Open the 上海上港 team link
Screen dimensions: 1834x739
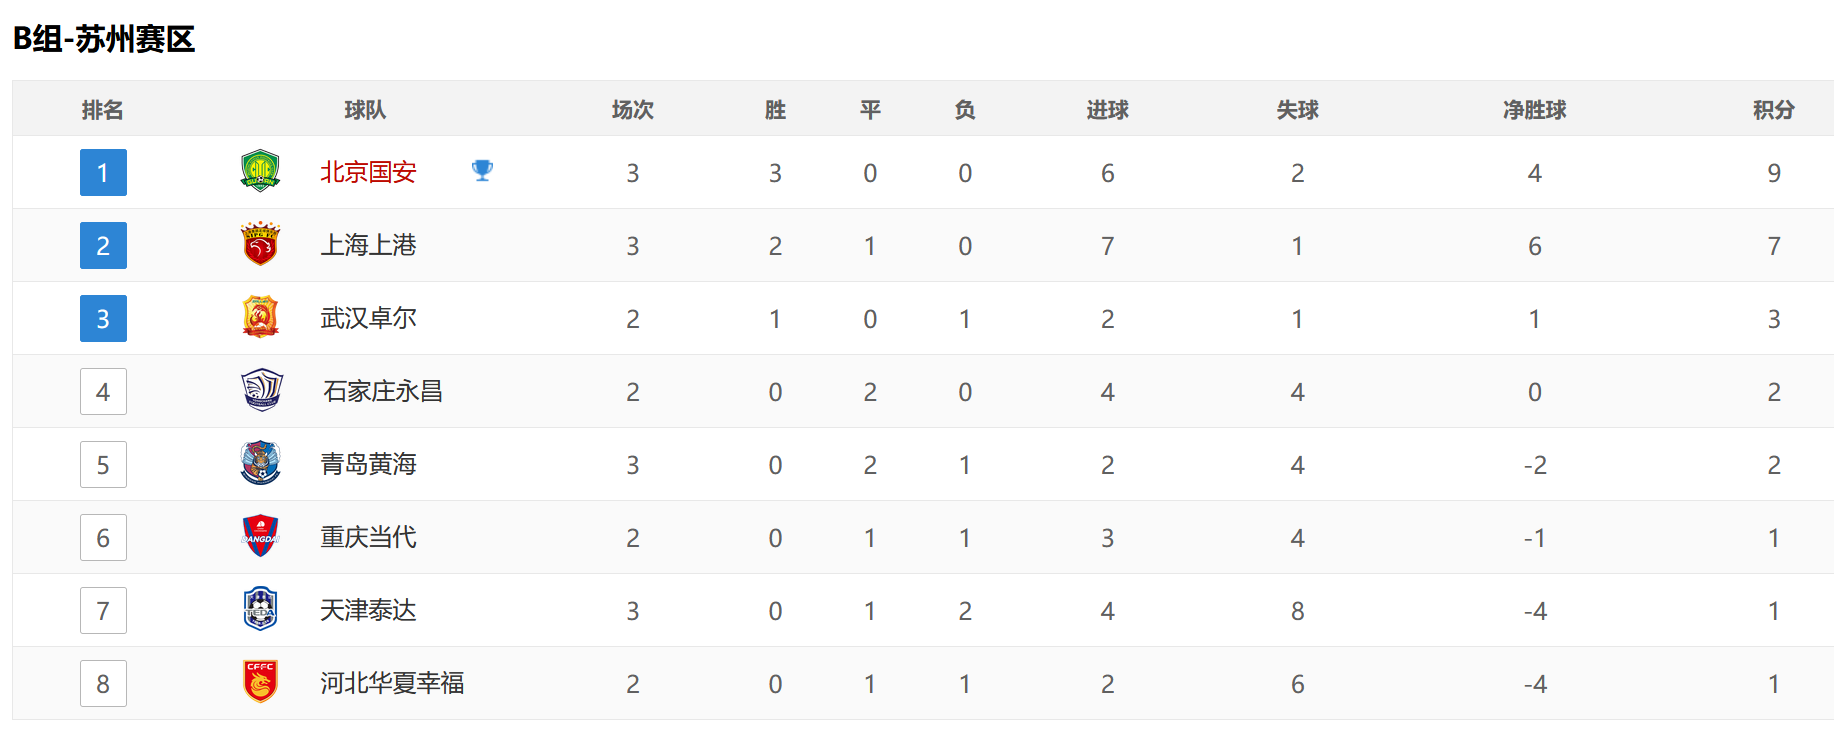coord(368,245)
